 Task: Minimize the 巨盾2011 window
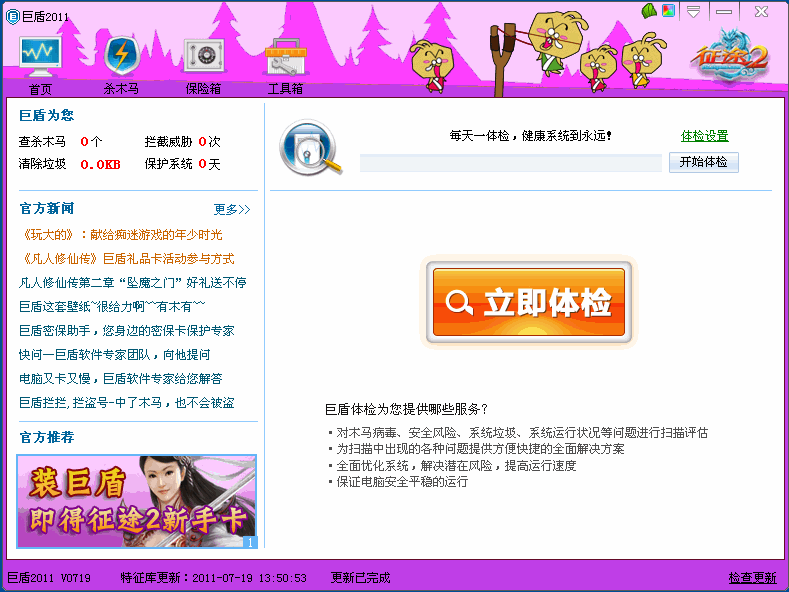(x=724, y=12)
